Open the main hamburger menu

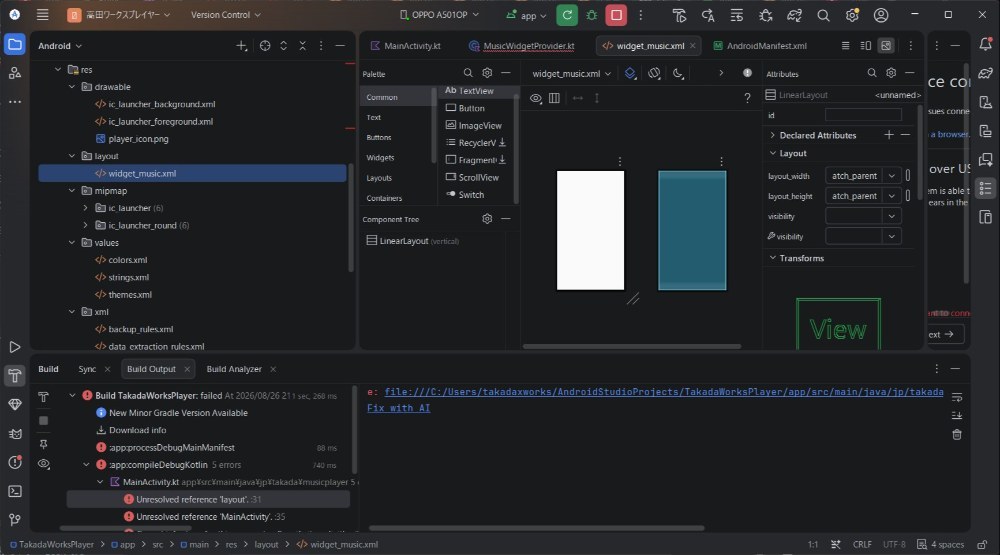[43, 15]
